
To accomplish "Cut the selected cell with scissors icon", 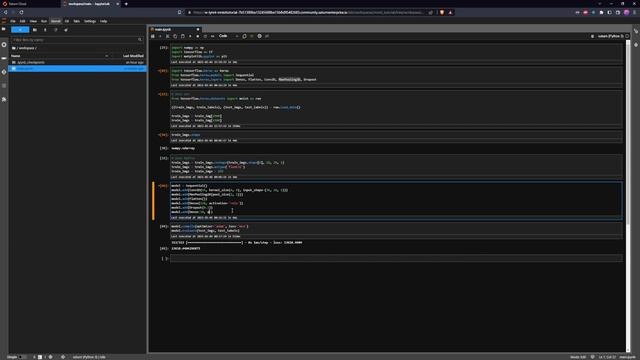I will tap(167, 36).
